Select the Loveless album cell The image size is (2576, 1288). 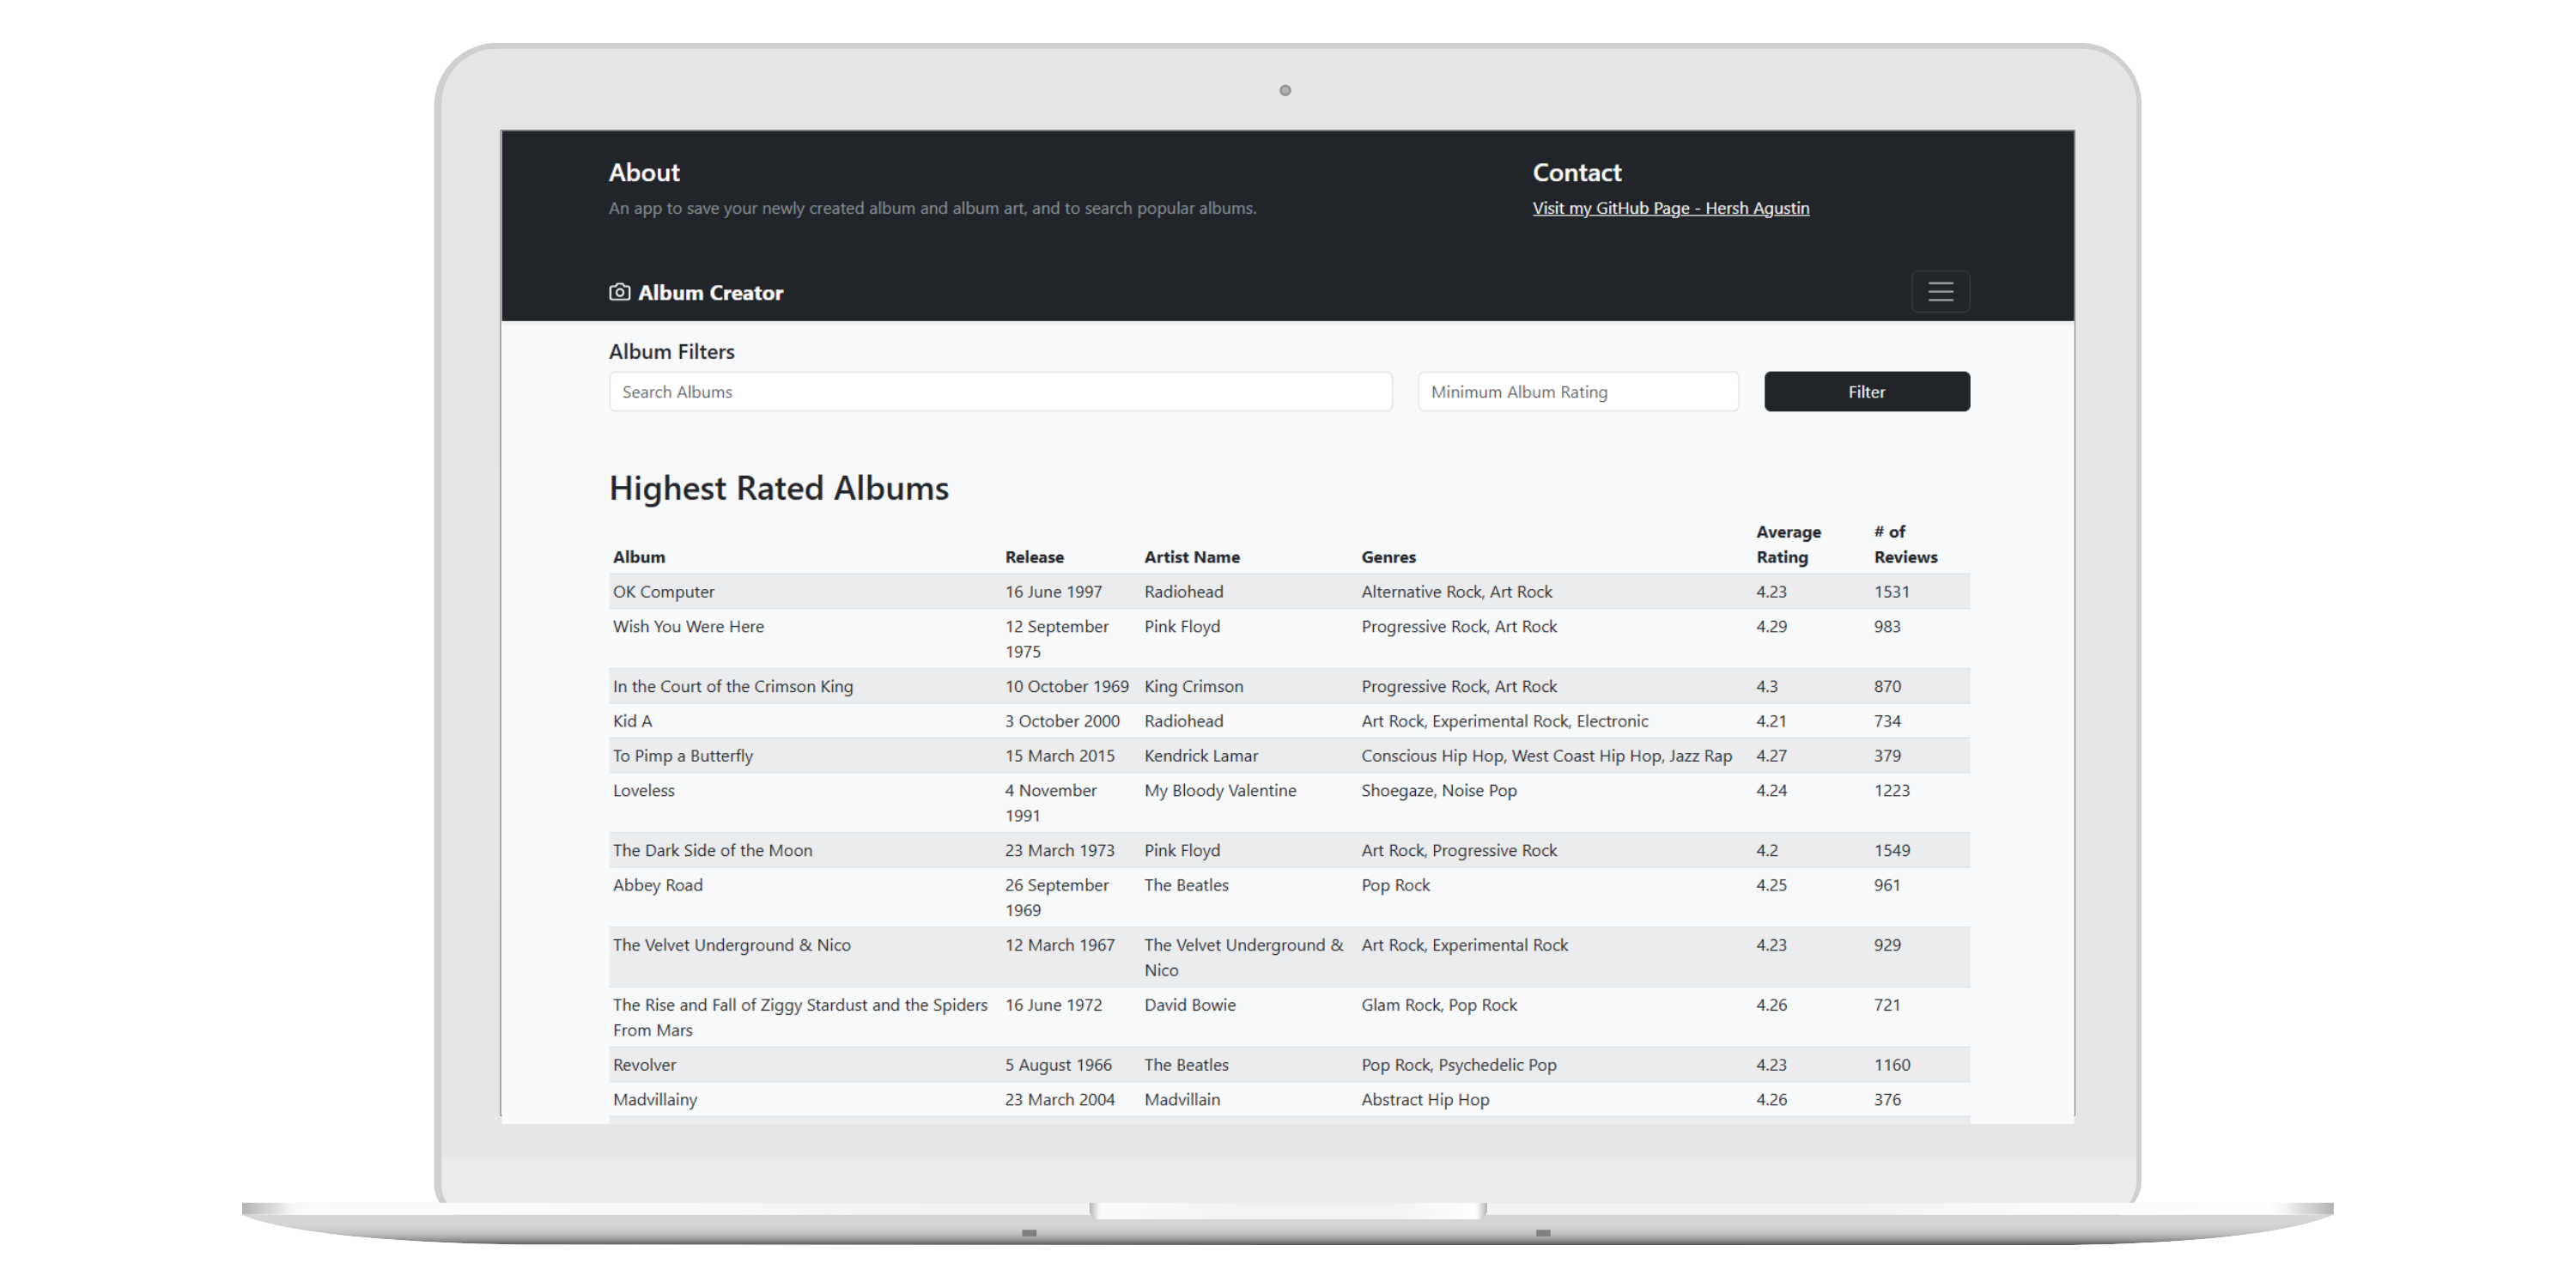coord(644,791)
